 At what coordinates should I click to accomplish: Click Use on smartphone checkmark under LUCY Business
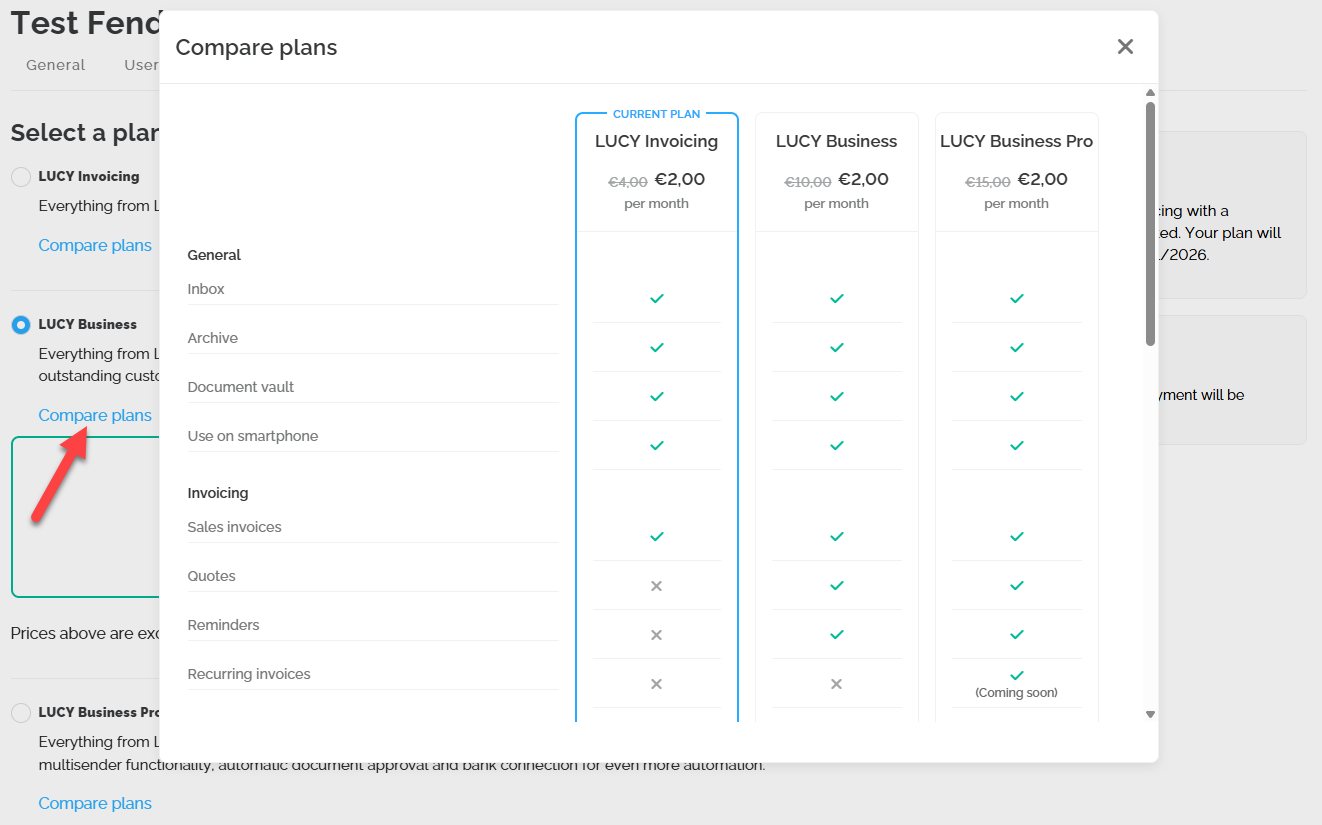point(837,446)
